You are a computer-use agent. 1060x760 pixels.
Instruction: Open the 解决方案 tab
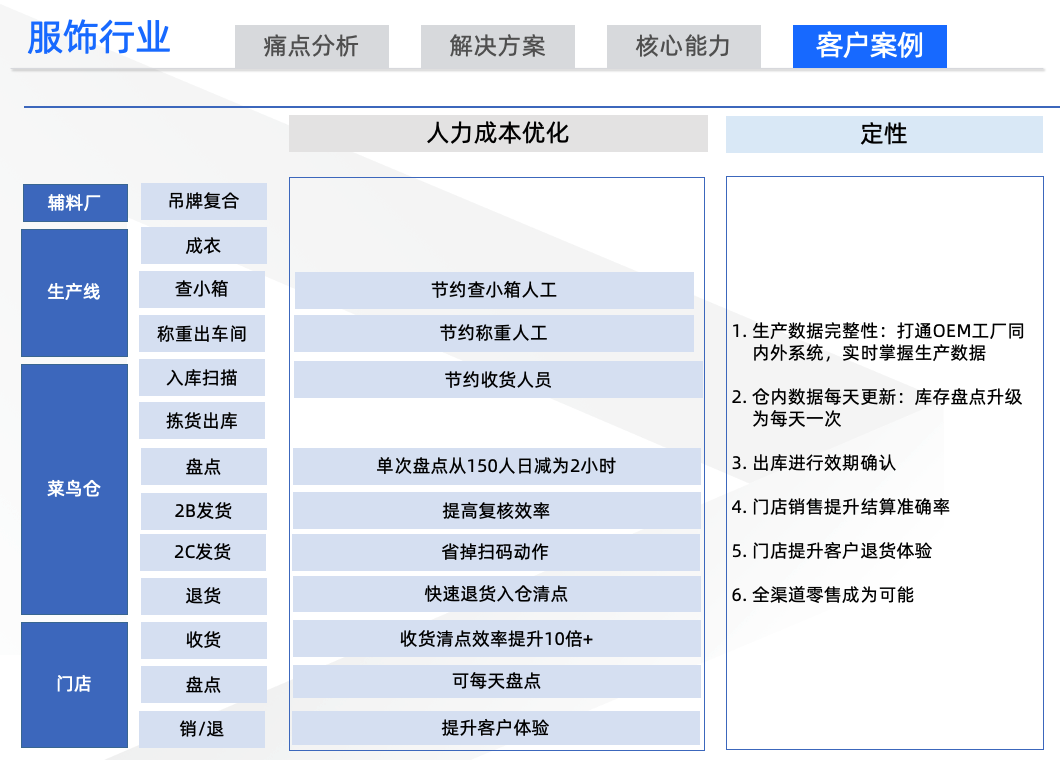tap(497, 45)
